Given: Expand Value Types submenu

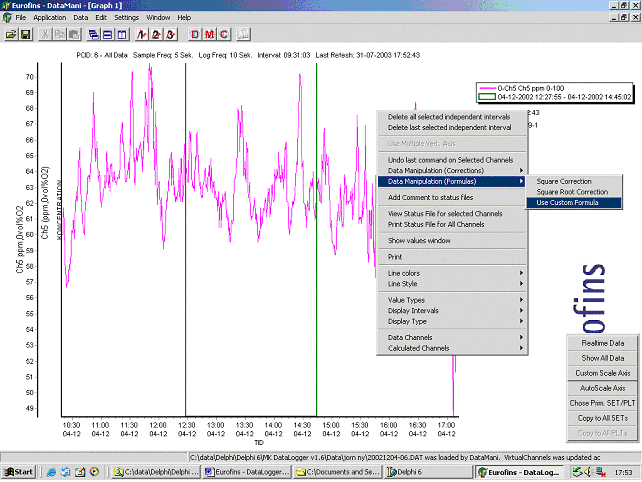Looking at the screenshot, I should (452, 300).
